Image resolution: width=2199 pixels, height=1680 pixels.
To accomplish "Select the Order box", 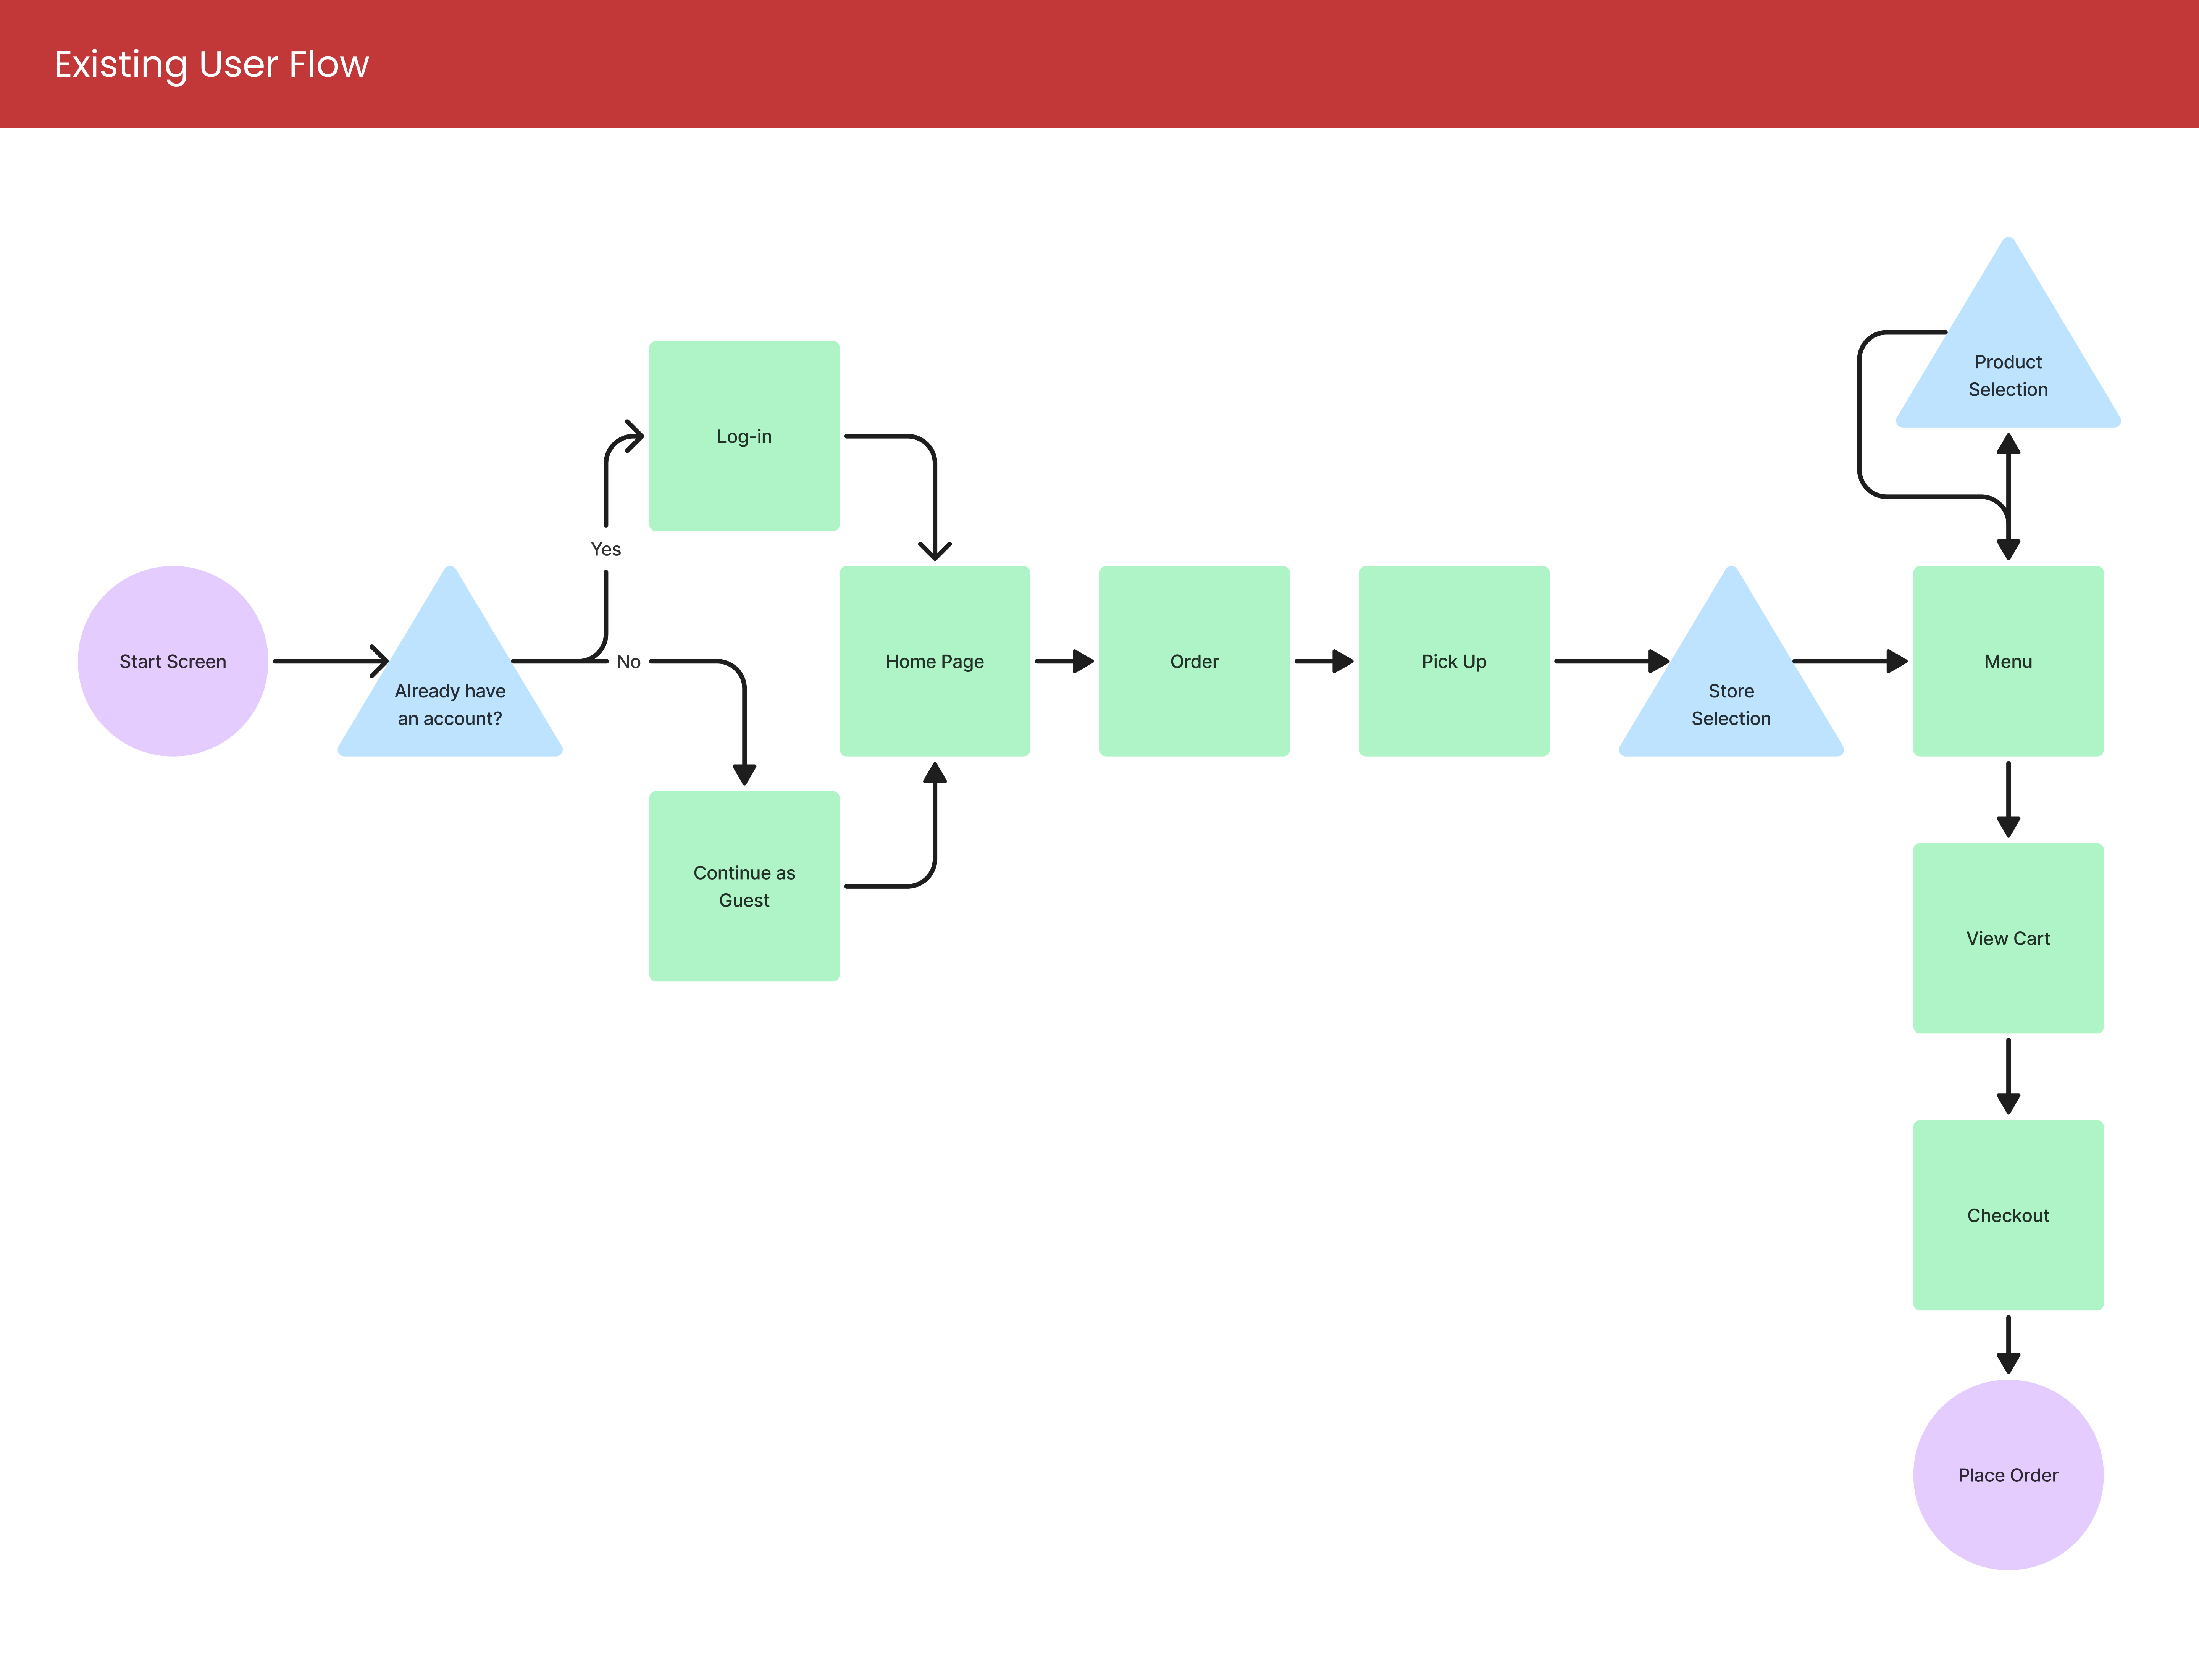I will [1194, 661].
